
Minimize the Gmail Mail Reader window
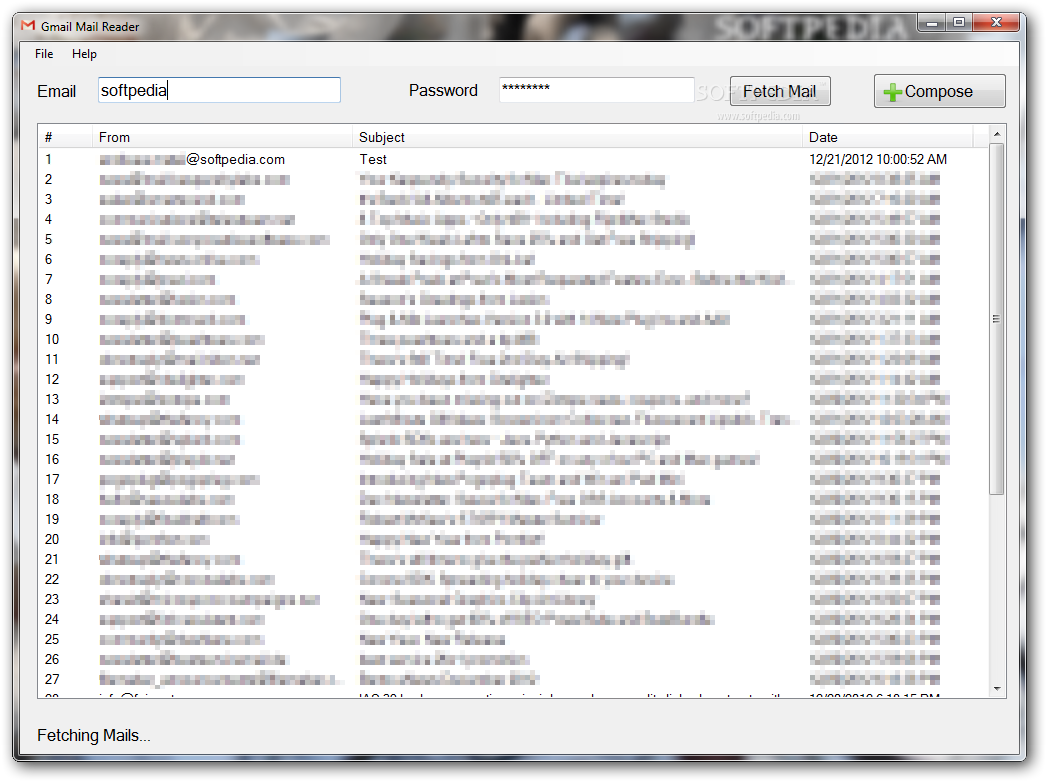point(931,23)
